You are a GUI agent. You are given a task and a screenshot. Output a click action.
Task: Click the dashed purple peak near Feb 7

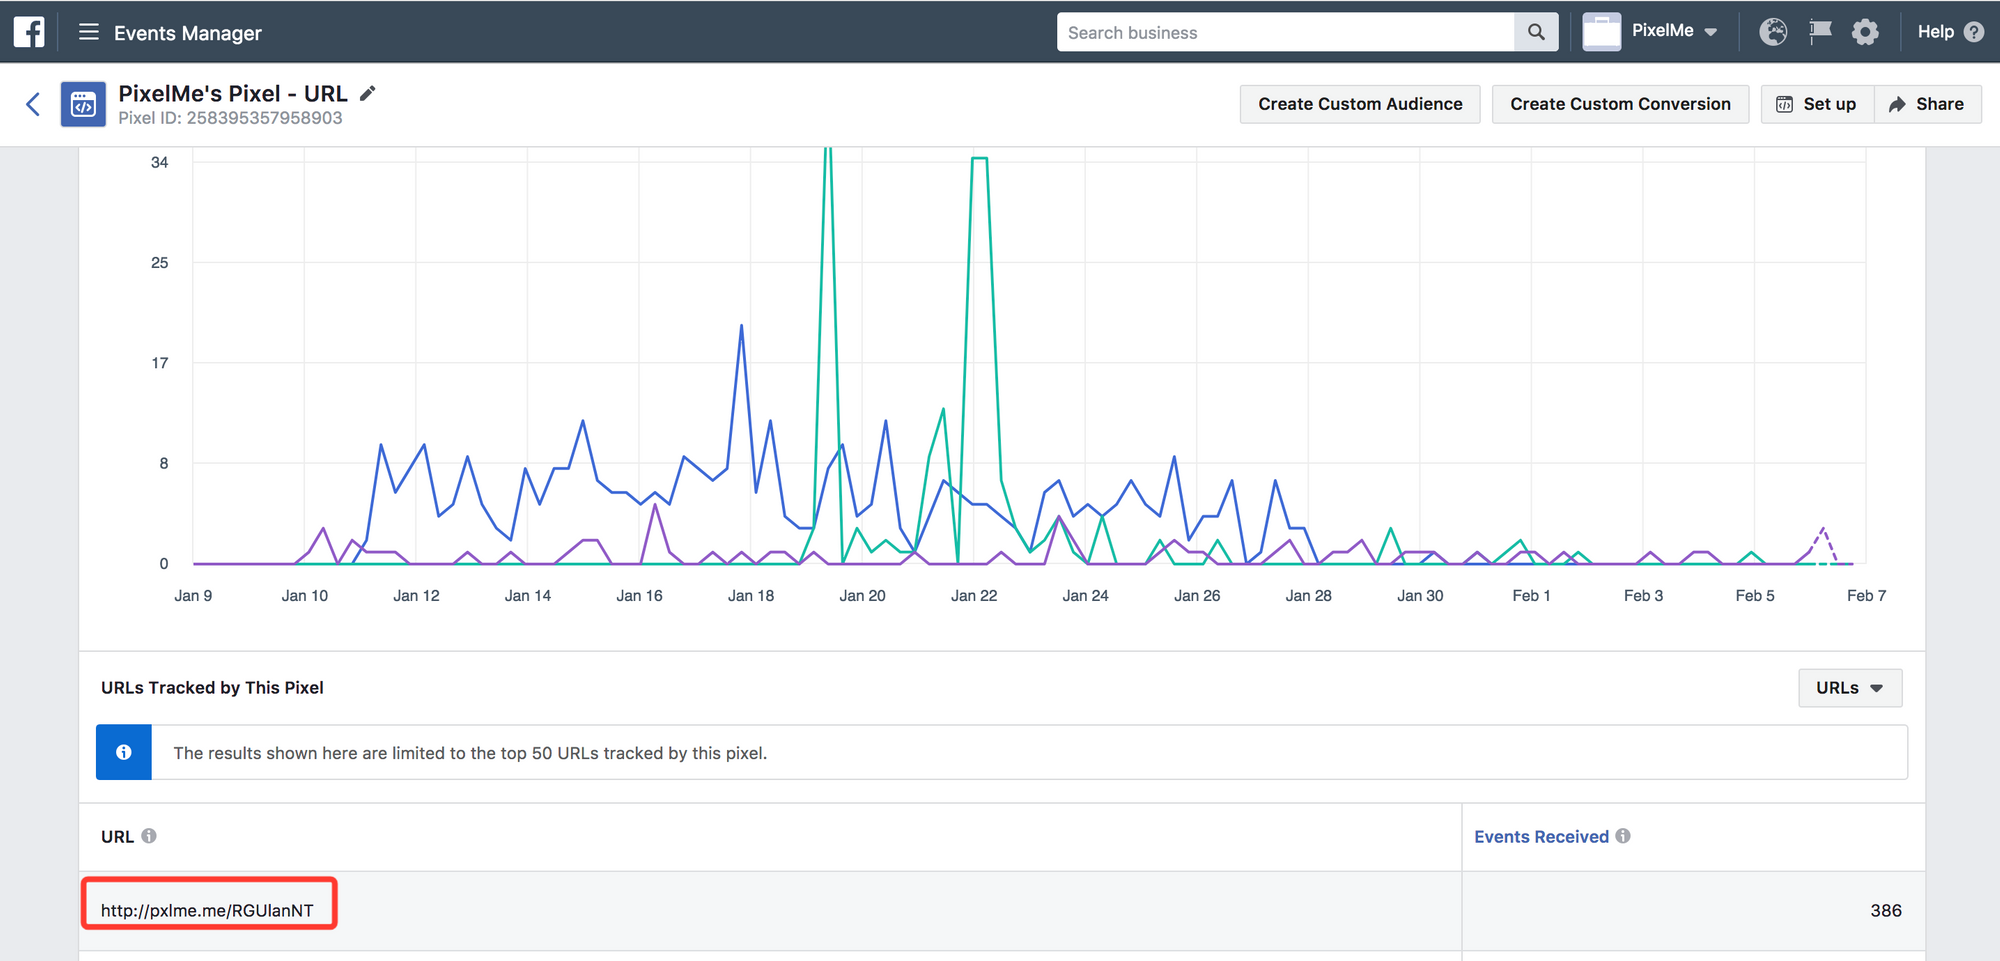click(1823, 529)
